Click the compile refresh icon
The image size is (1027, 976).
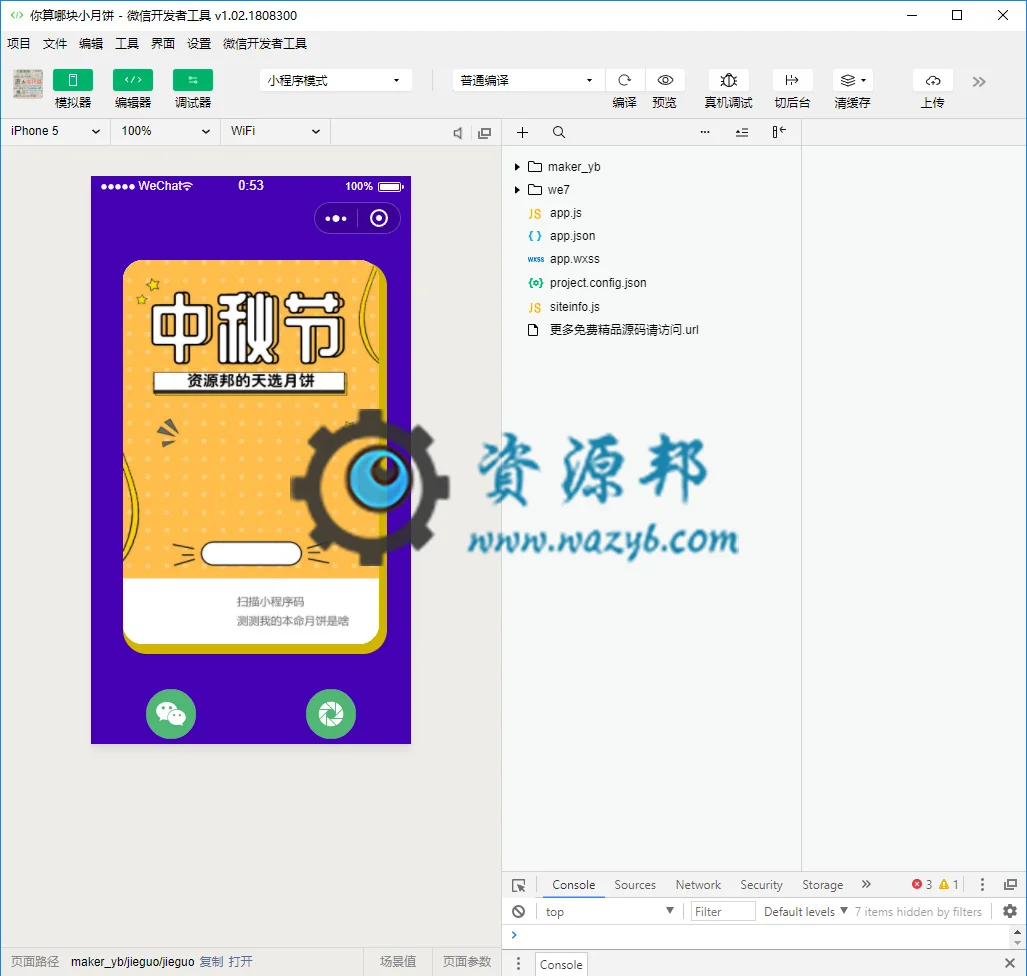pyautogui.click(x=625, y=80)
